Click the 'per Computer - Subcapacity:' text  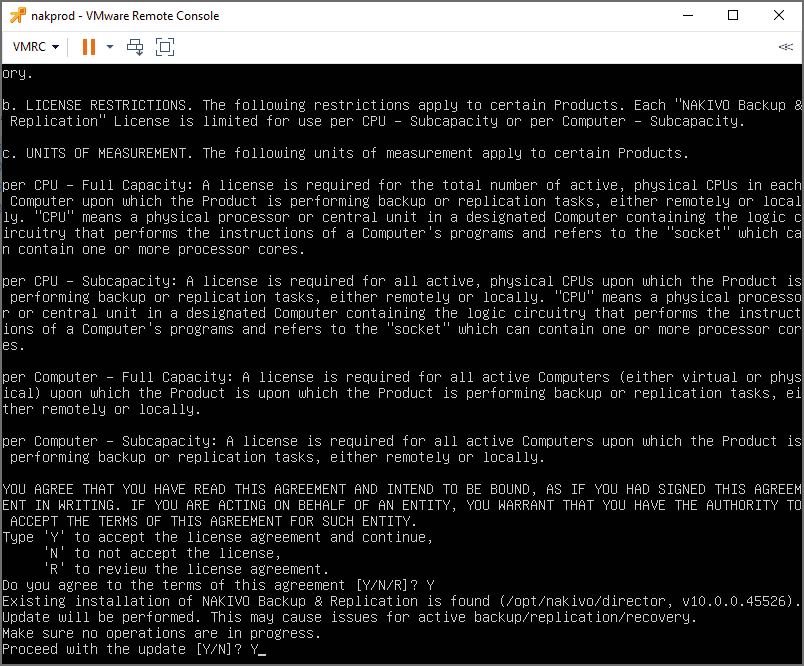(110, 441)
